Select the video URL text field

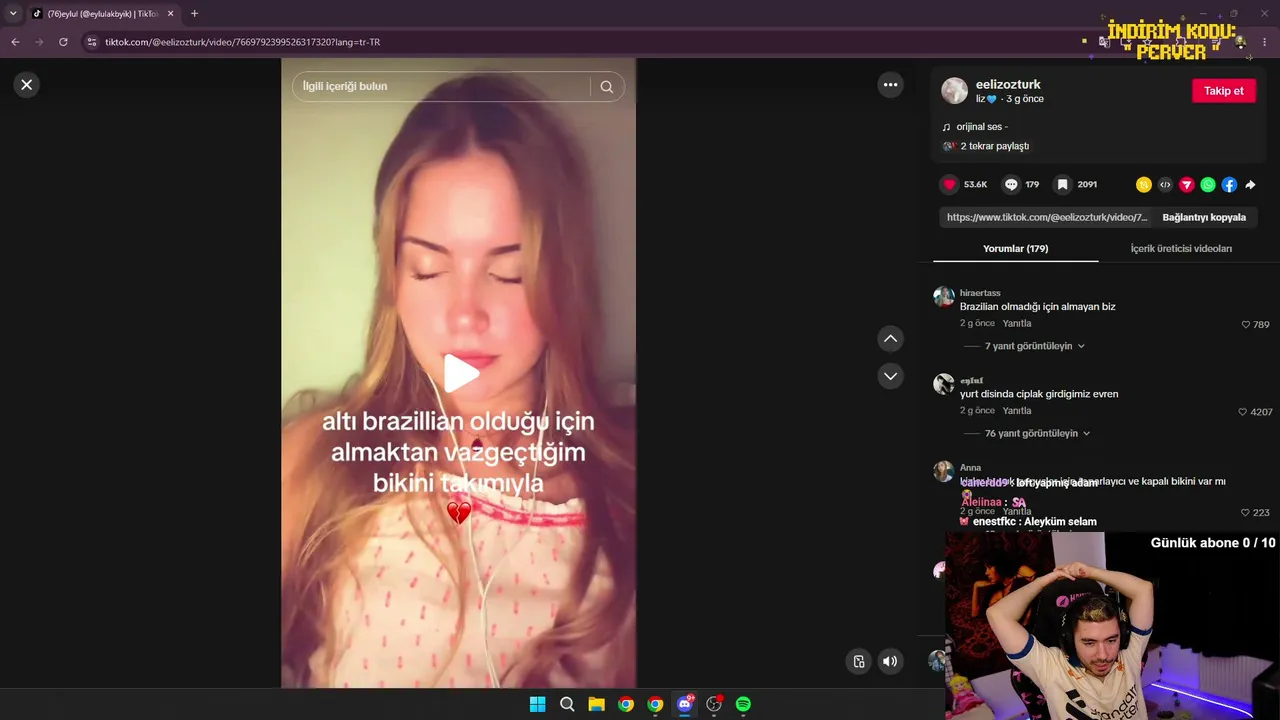(x=1046, y=217)
